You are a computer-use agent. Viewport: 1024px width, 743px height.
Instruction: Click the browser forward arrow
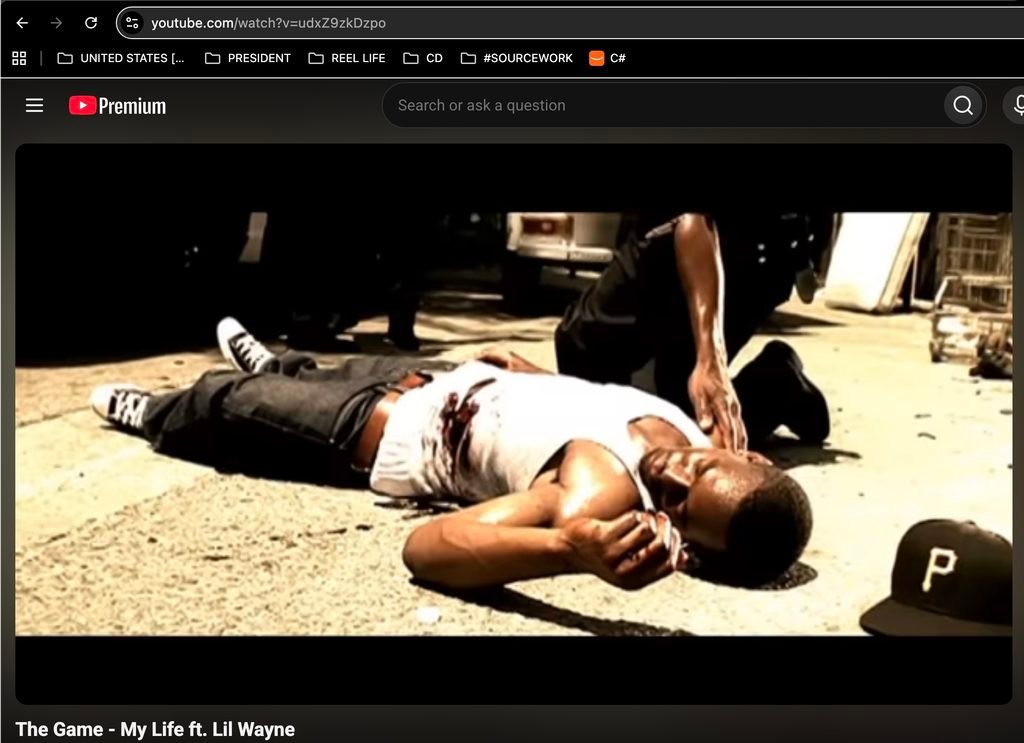click(x=56, y=23)
